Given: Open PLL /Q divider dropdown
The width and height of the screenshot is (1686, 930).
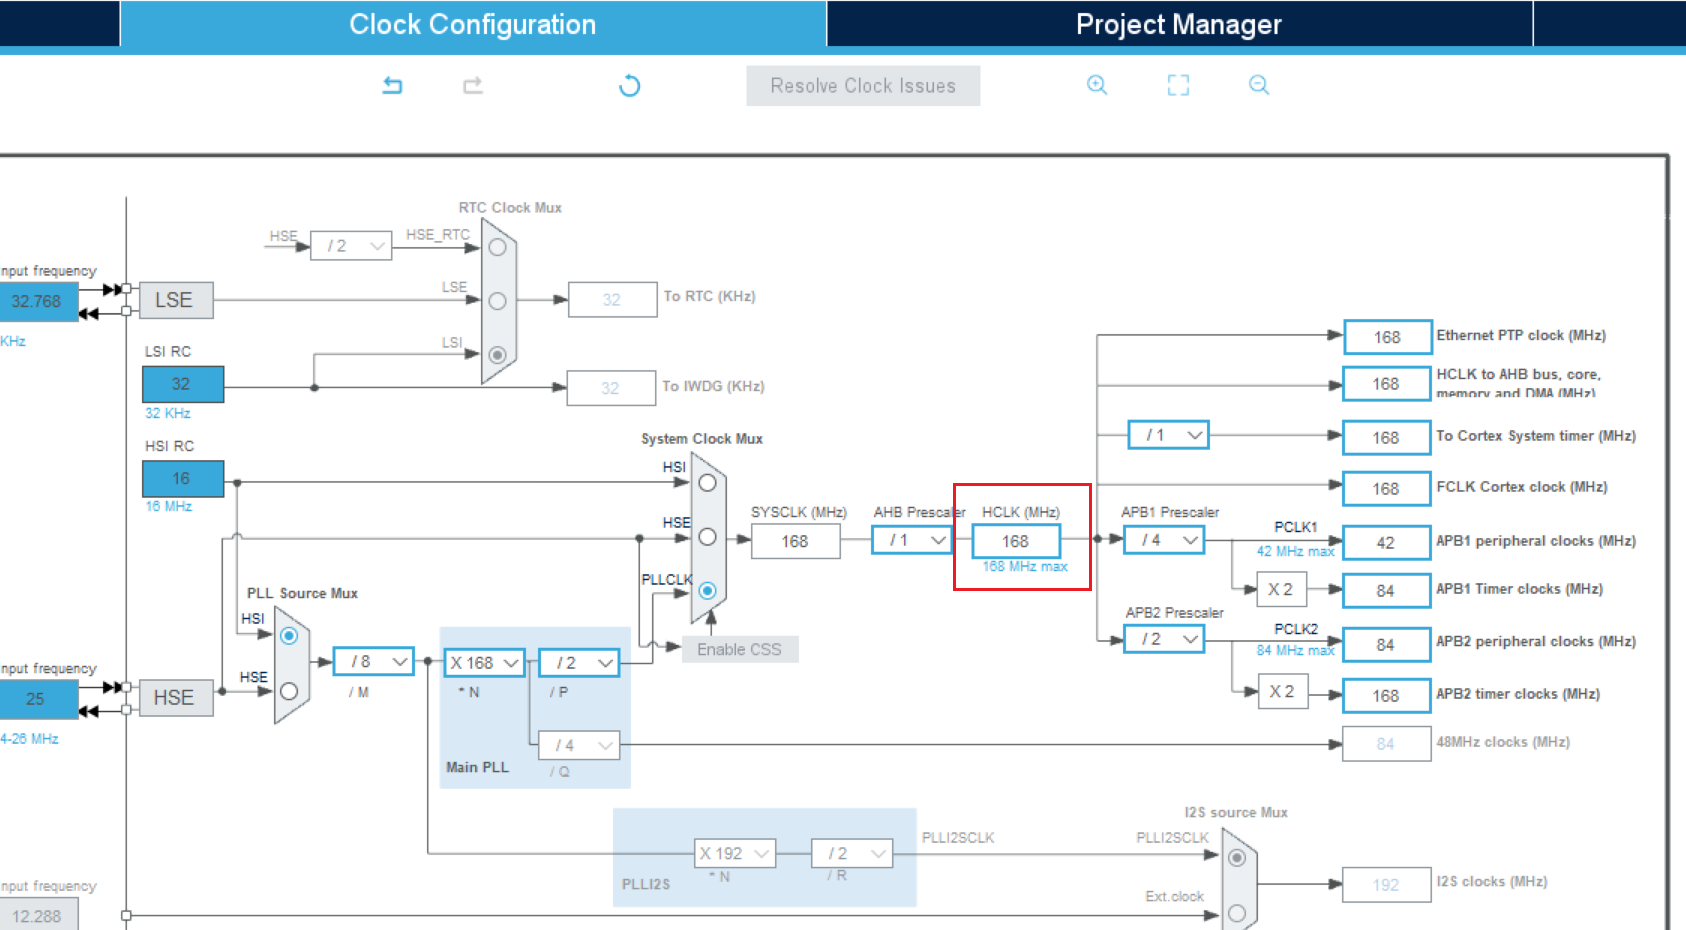Looking at the screenshot, I should tap(580, 745).
